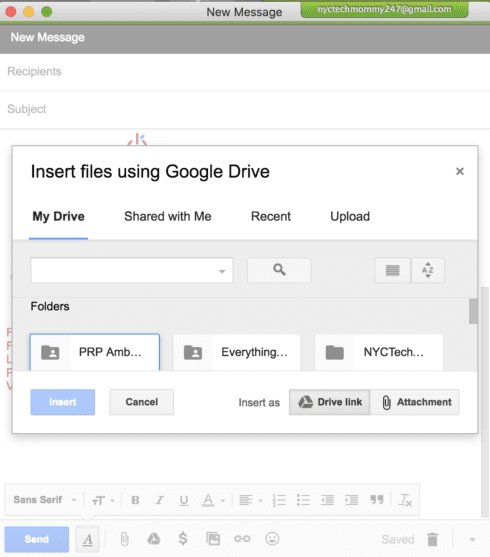Click the Insert button
Viewport: 490px width, 557px height.
(63, 402)
